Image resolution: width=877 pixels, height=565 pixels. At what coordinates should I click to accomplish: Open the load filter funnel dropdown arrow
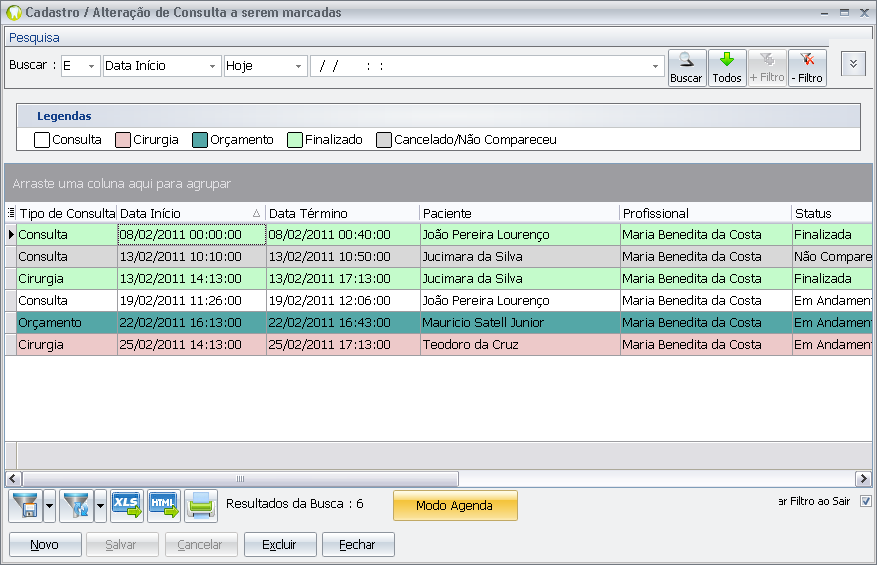tap(100, 506)
